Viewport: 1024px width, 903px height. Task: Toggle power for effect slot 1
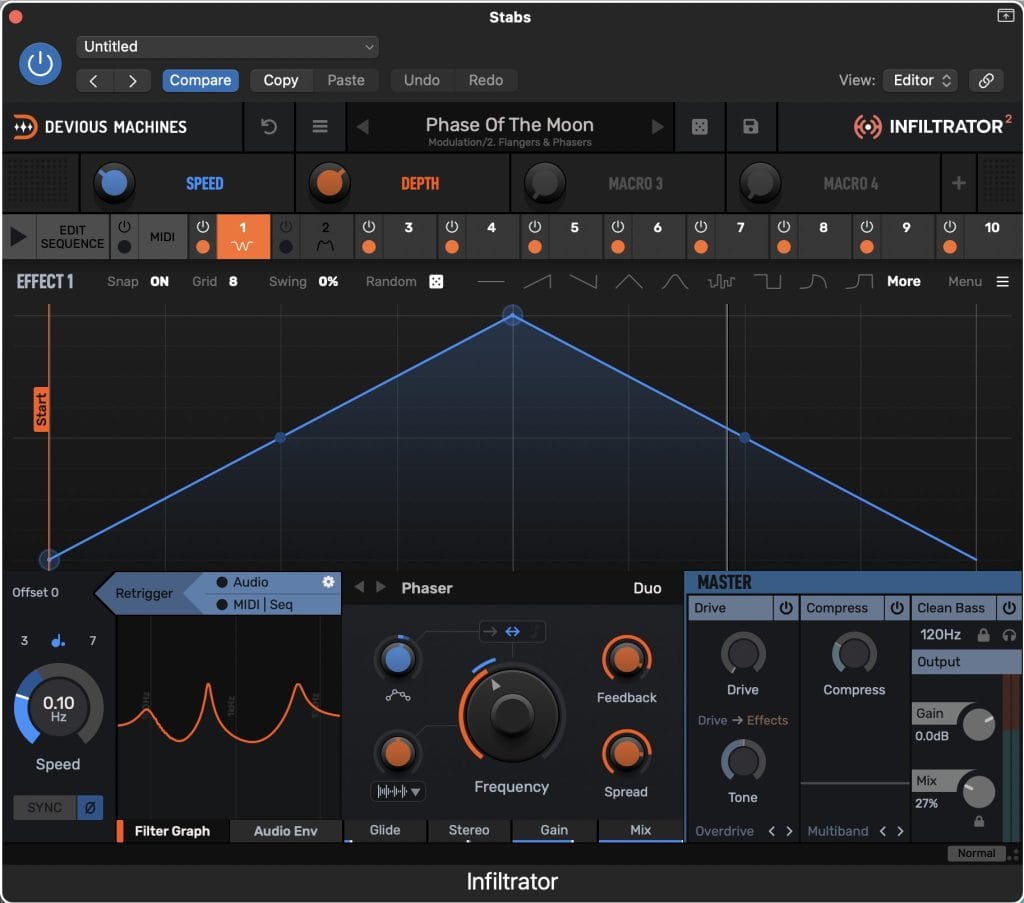(202, 227)
